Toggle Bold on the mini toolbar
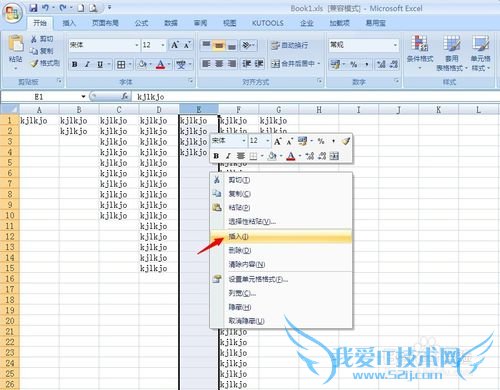 pyautogui.click(x=216, y=156)
